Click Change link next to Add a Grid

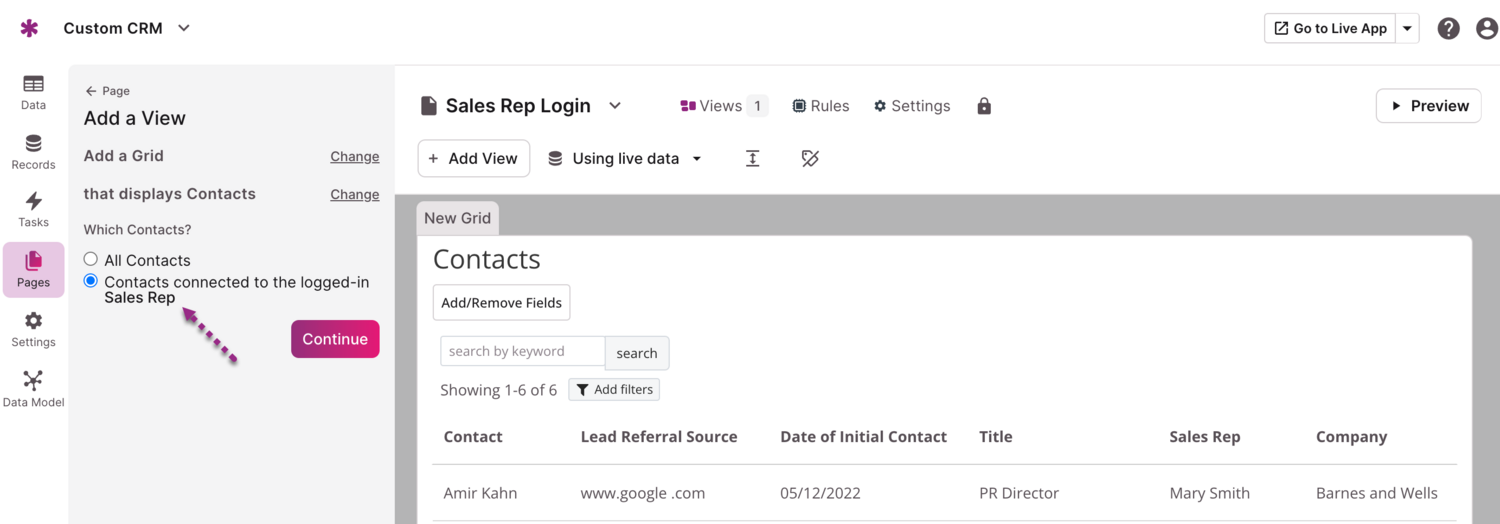coord(354,156)
